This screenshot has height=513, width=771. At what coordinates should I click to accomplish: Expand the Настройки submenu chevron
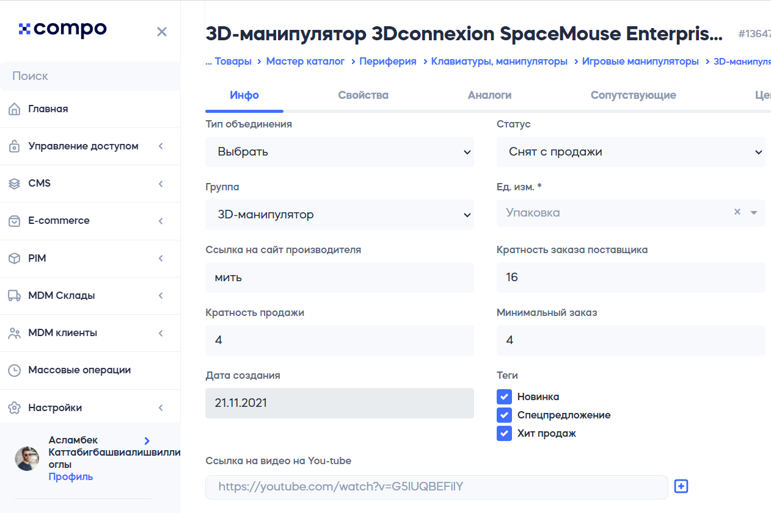(x=161, y=408)
